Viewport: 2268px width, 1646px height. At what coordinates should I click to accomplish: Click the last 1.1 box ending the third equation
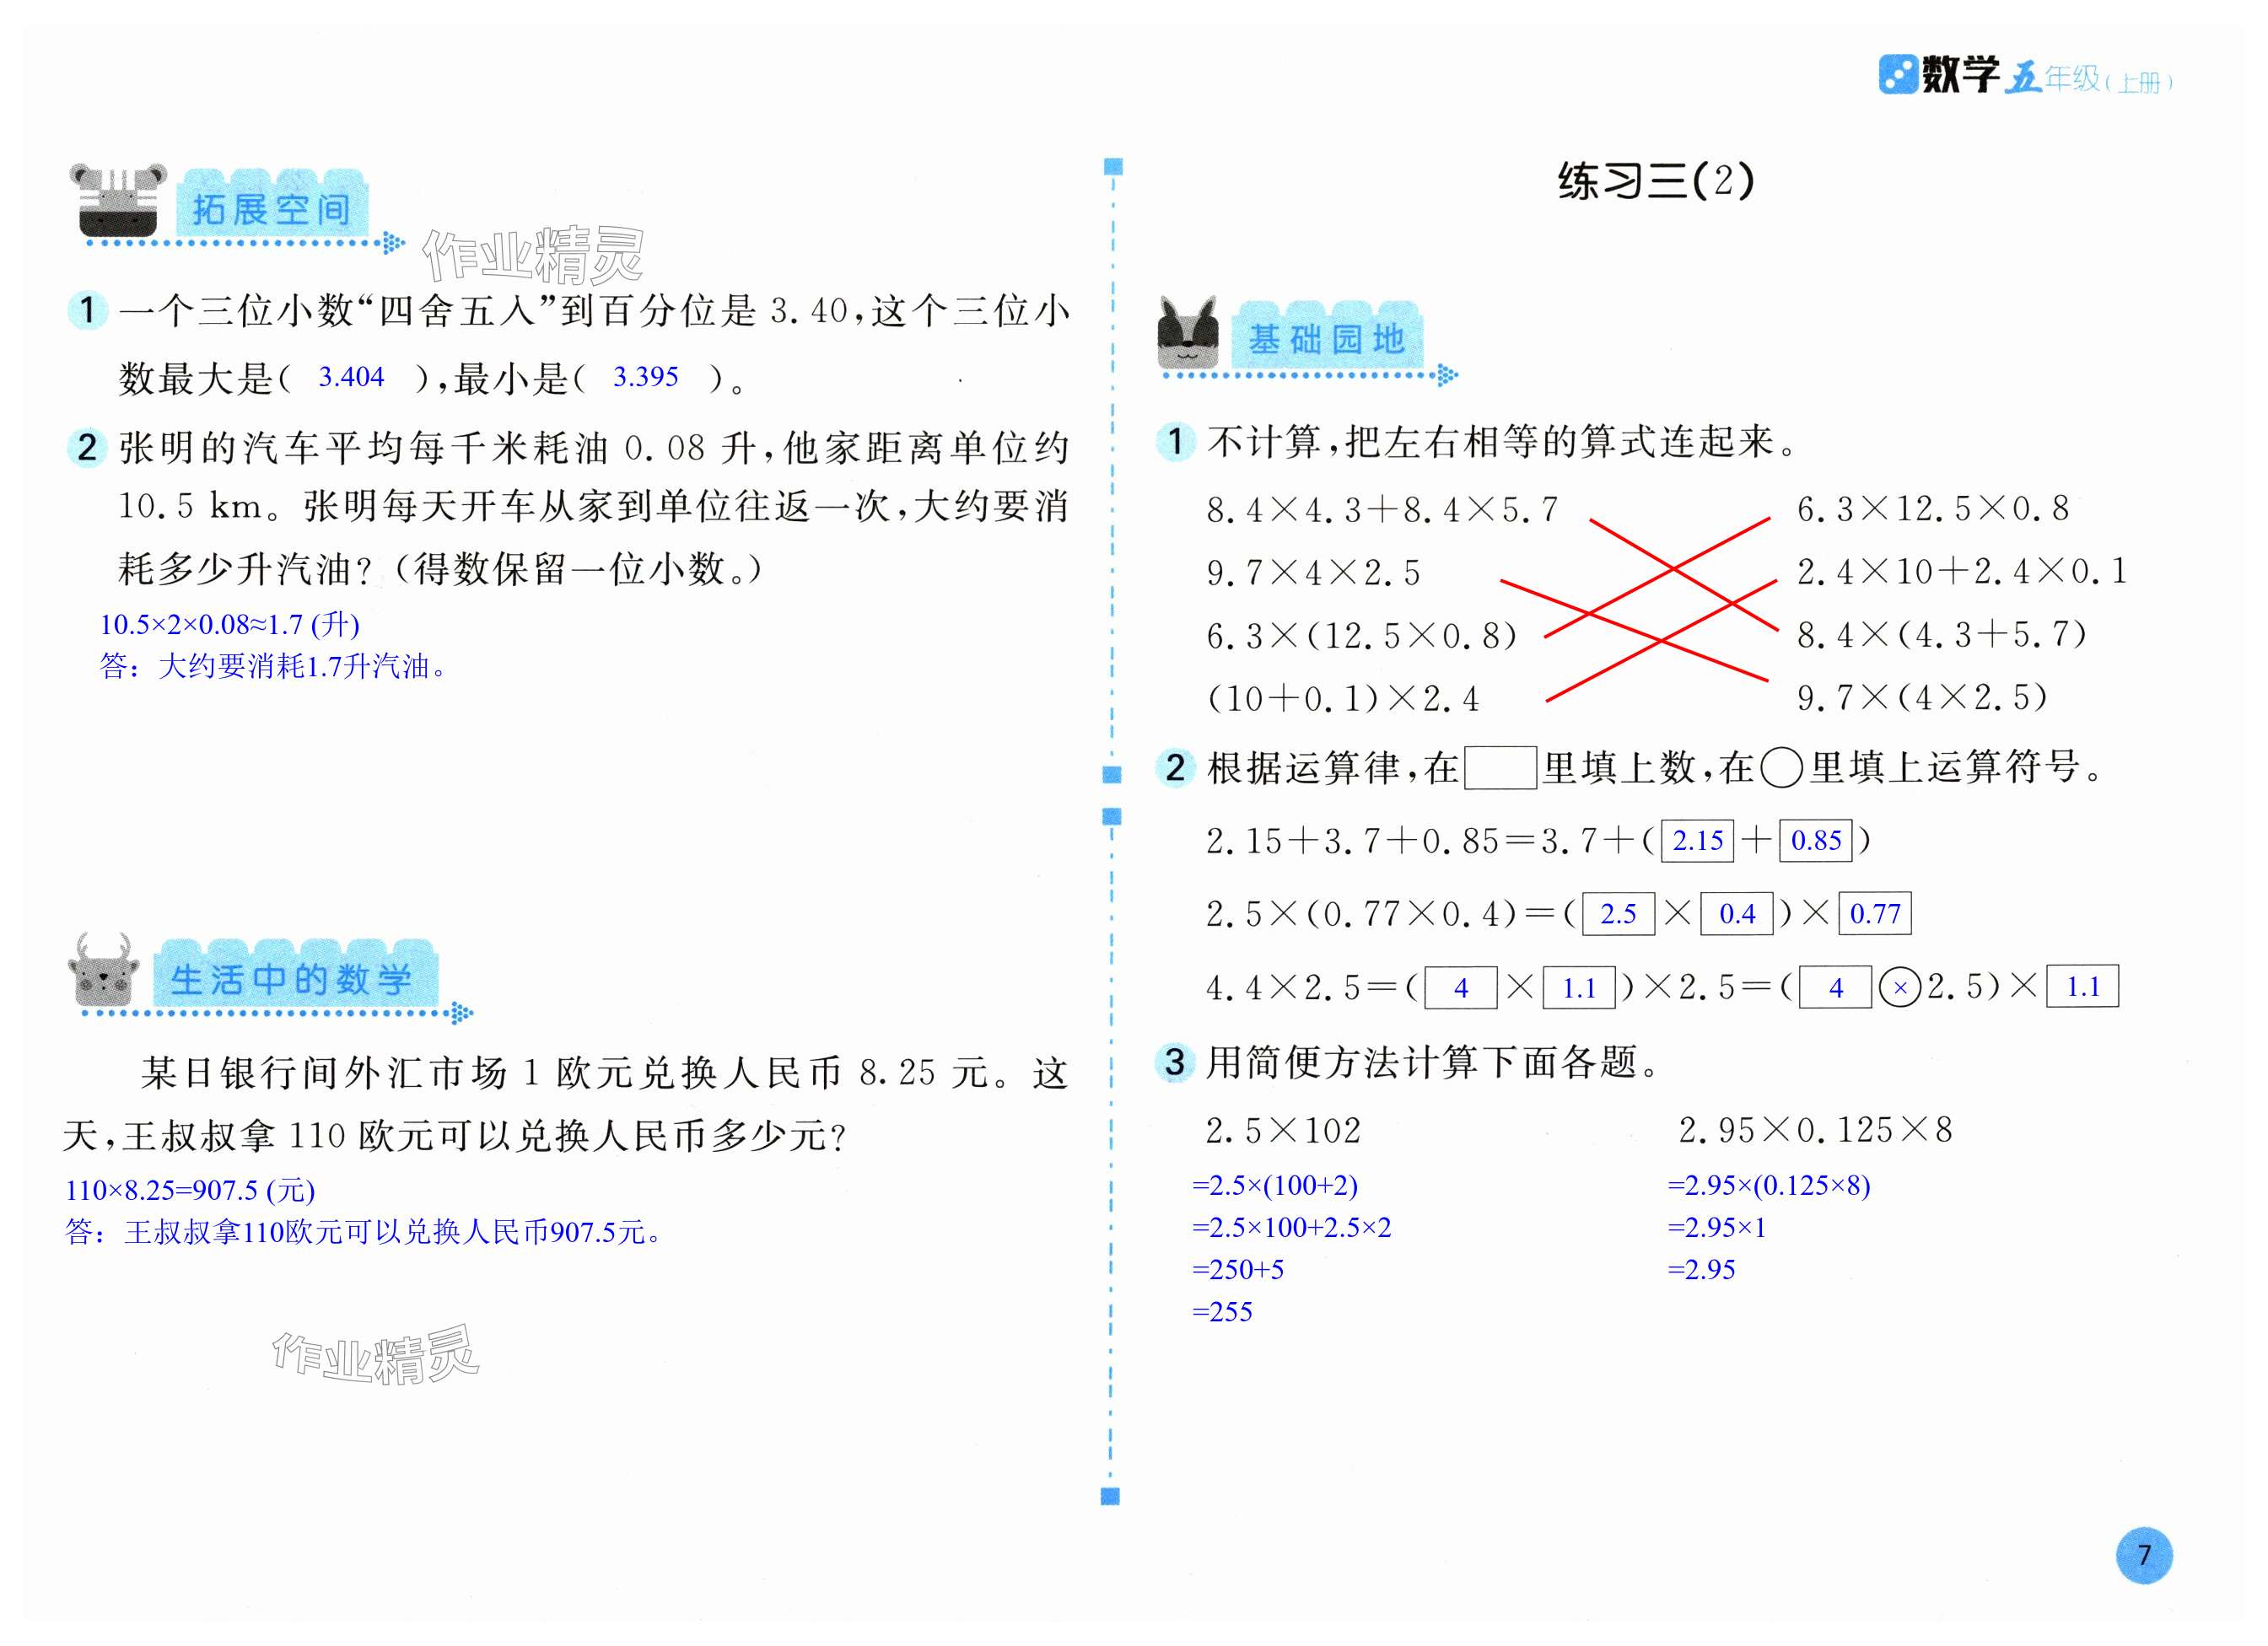2083,987
